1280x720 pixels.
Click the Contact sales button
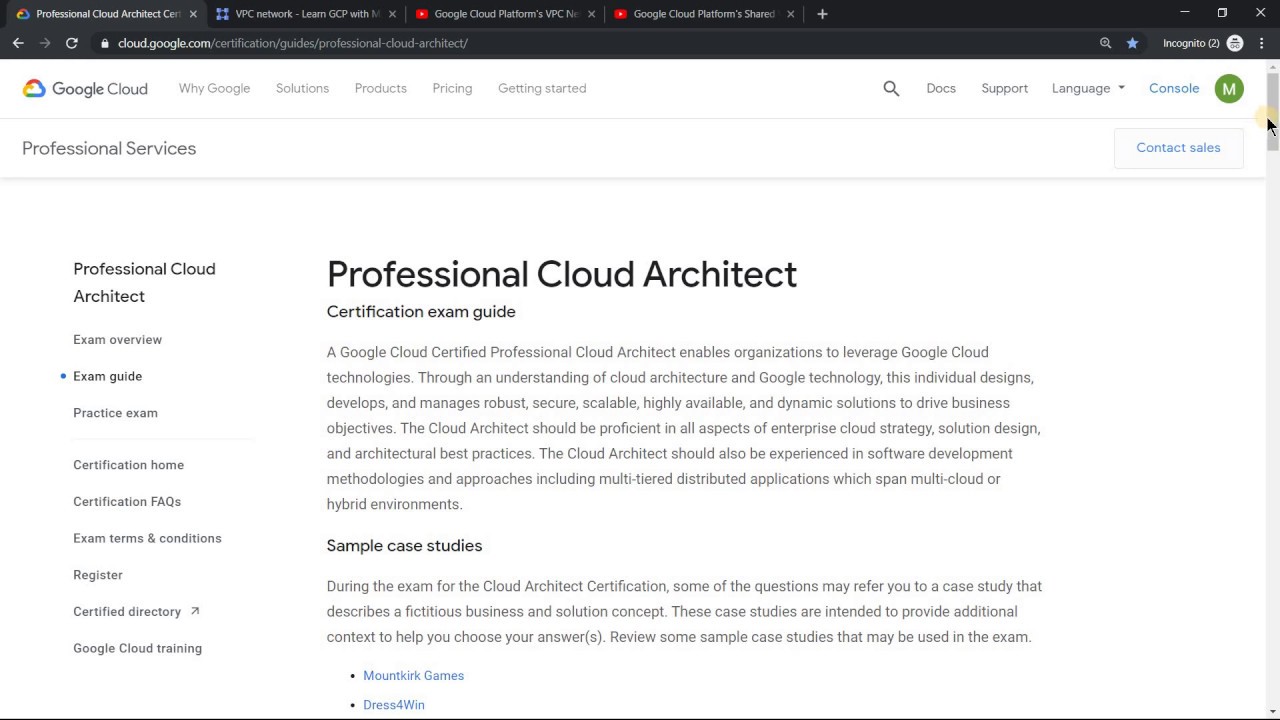click(1178, 148)
